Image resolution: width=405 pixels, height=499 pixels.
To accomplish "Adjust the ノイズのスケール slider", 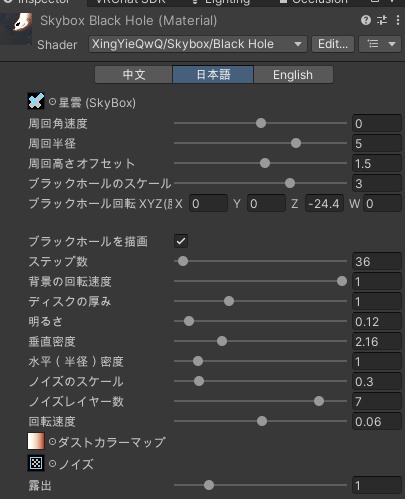I will (260, 381).
